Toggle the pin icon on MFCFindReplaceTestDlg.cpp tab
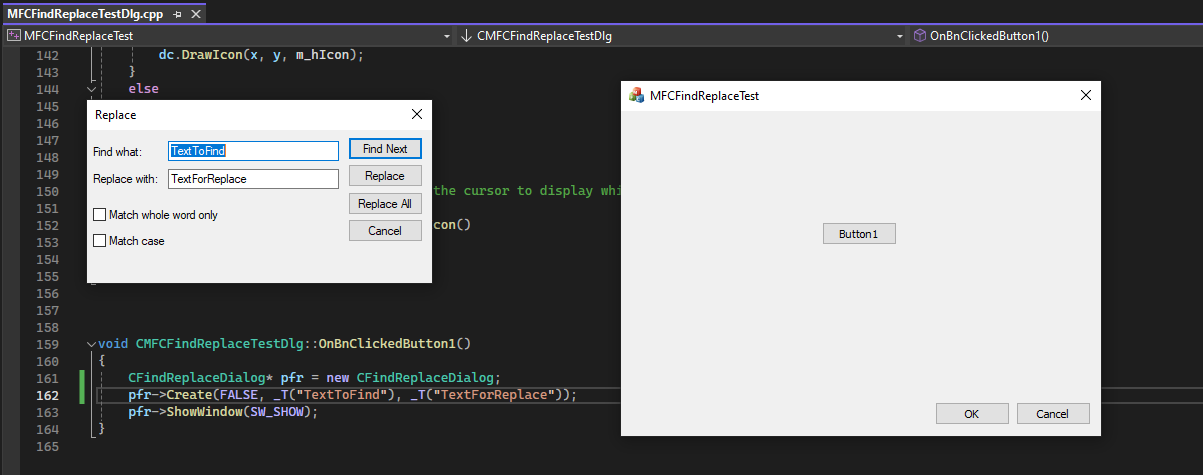 178,15
